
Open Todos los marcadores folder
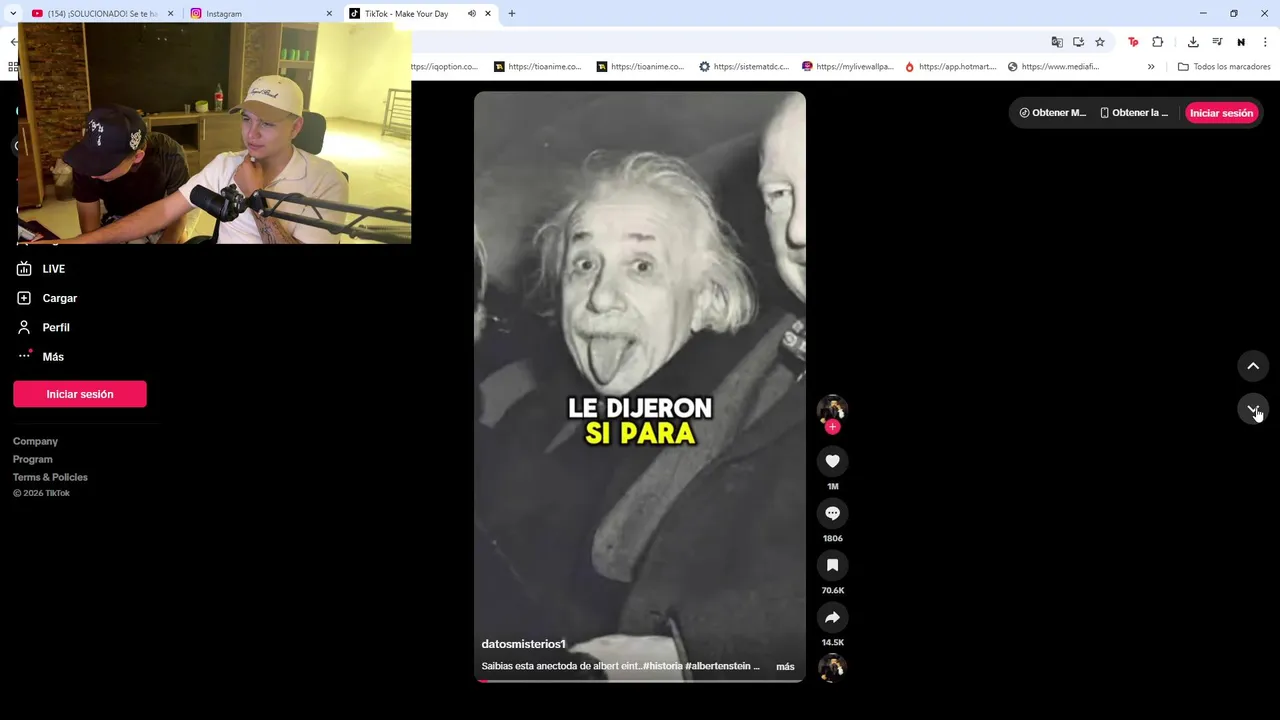pyautogui.click(x=1224, y=67)
